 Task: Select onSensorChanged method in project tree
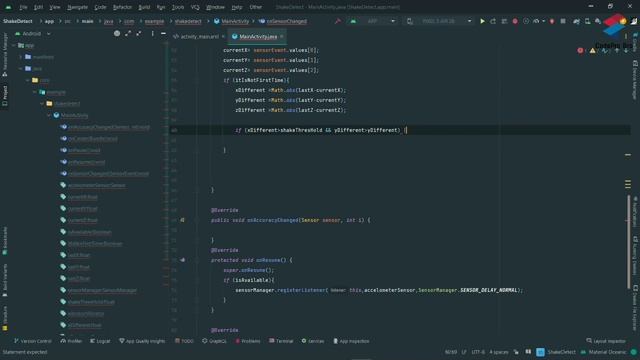[105, 173]
